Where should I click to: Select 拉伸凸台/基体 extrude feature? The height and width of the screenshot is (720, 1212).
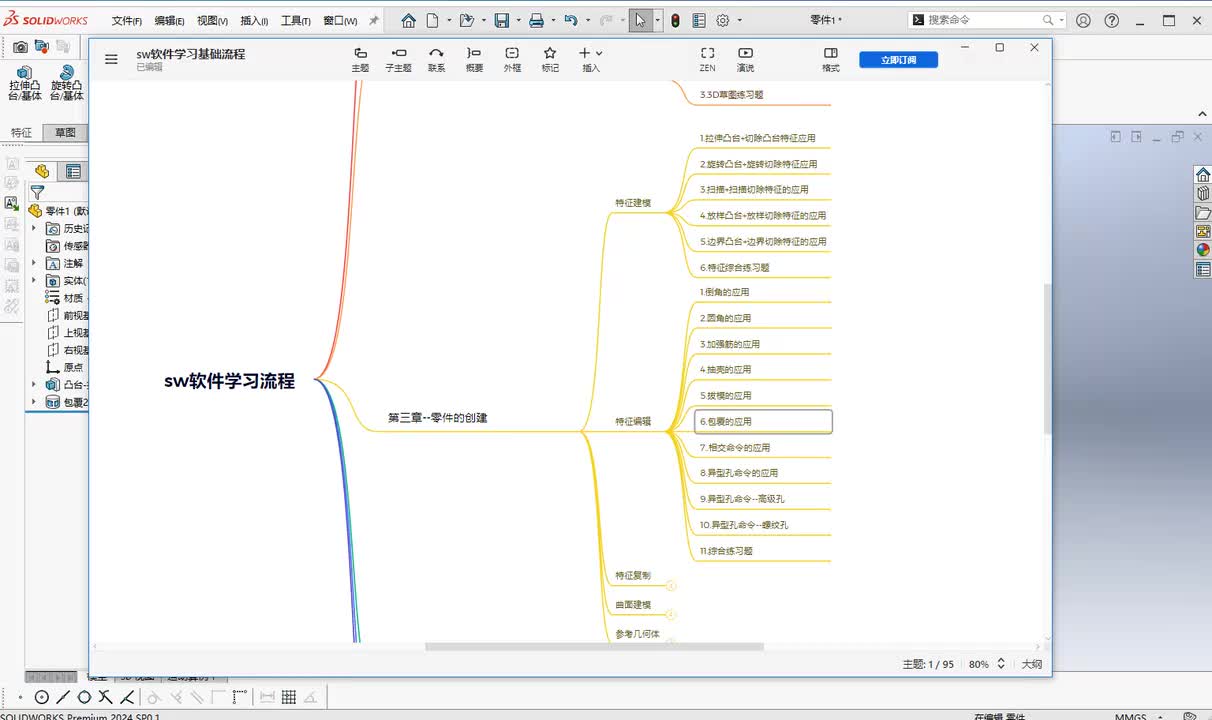click(x=25, y=83)
